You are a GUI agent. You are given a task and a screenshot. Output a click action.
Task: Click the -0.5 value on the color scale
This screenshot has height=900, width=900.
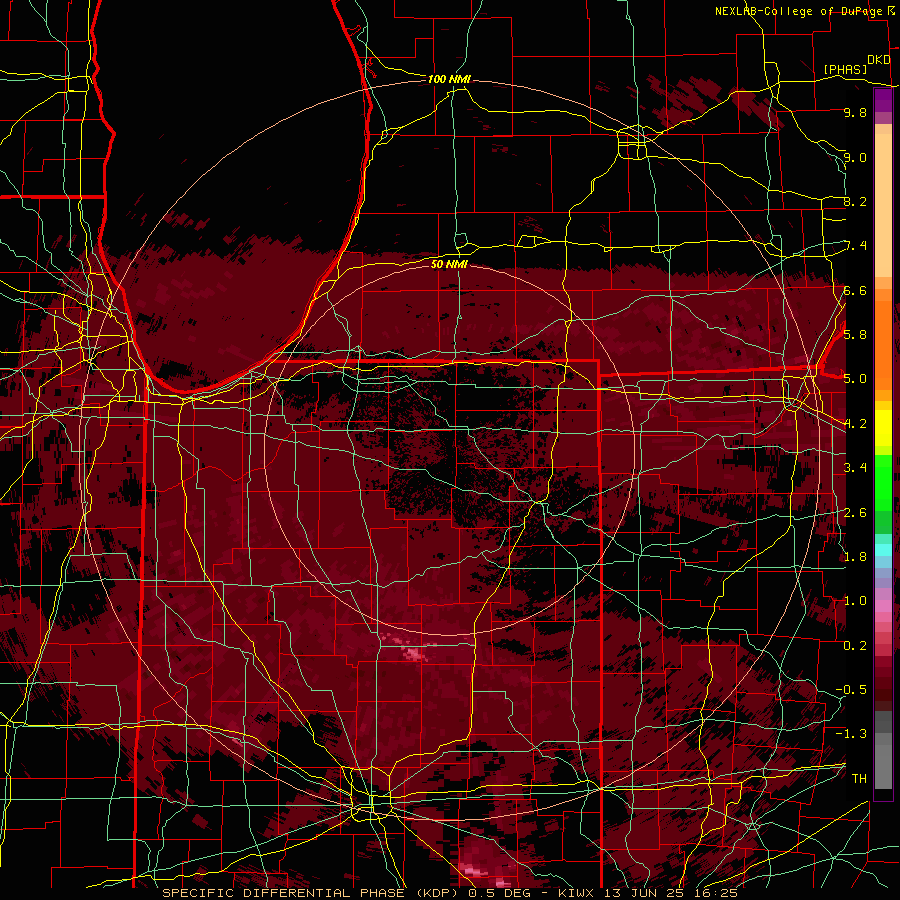tap(851, 689)
